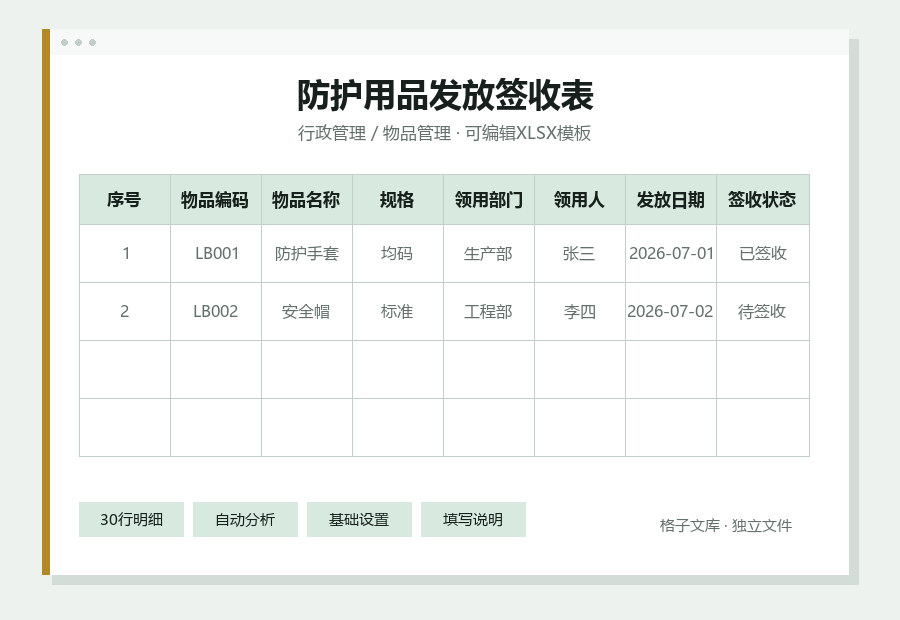Switch to the 基础设置 tab

[x=359, y=520]
